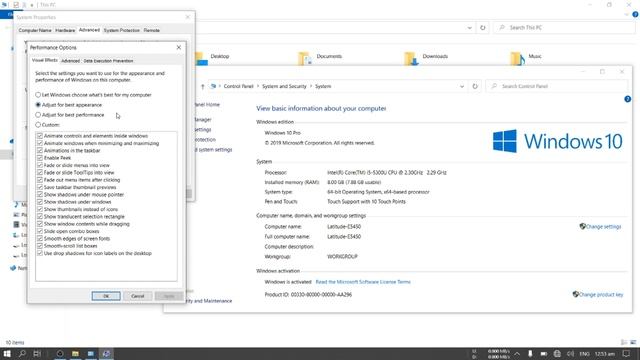The image size is (640, 360).
Task: Show hidden system tray icons
Action: tap(517, 353)
